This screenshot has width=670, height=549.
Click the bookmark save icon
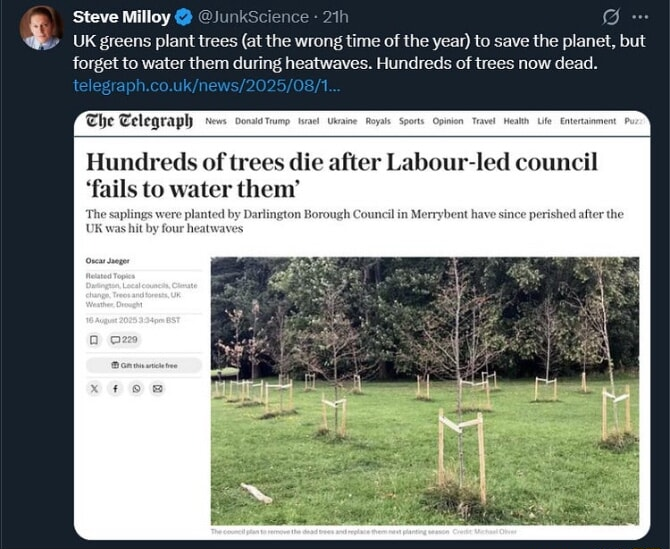click(x=94, y=340)
